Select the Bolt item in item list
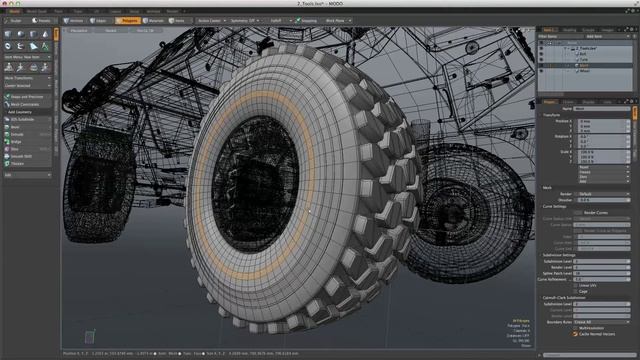Screen dimensions: 640x360 pyautogui.click(x=583, y=54)
